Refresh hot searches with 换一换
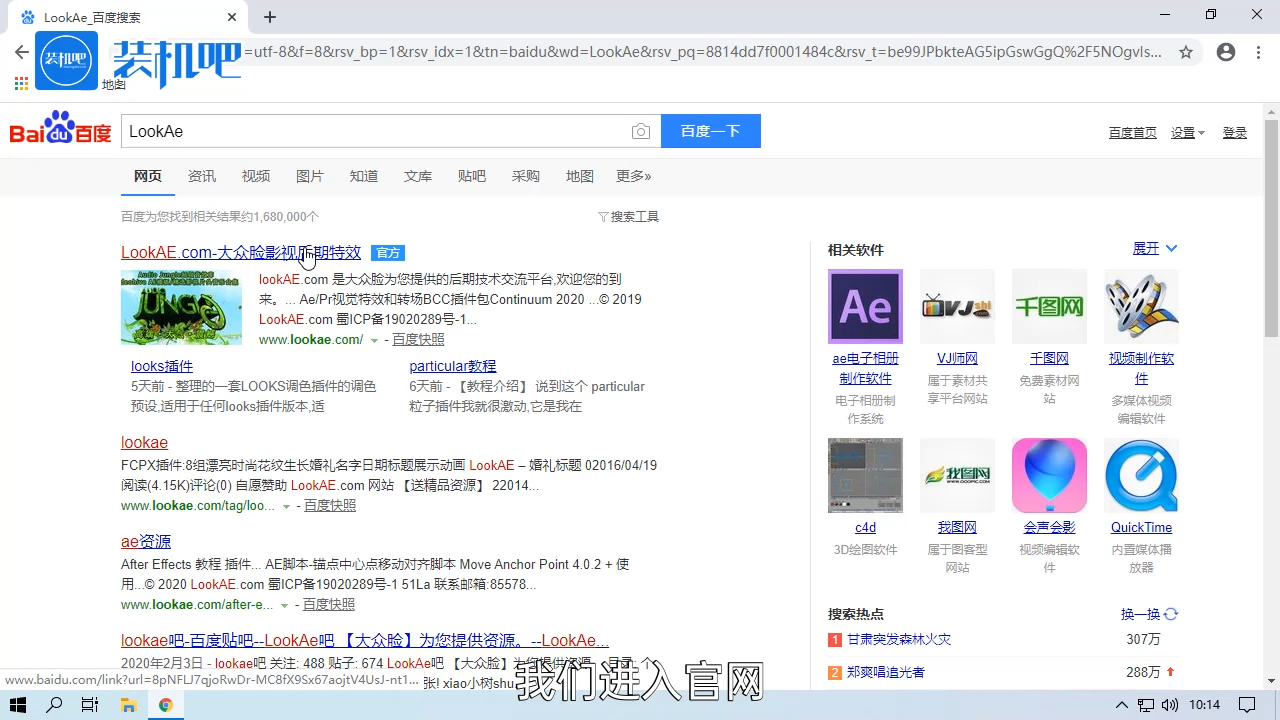Viewport: 1280px width, 720px height. (1141, 613)
